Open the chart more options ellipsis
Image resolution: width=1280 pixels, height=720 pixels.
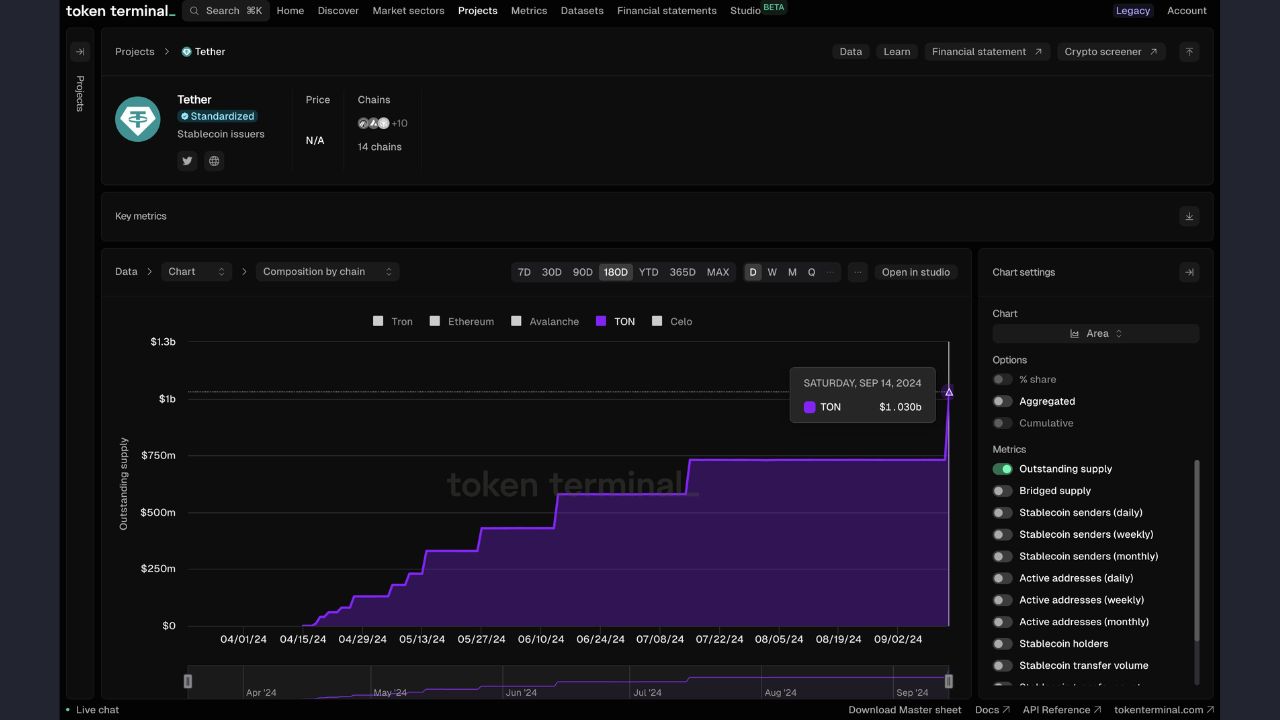click(x=858, y=272)
